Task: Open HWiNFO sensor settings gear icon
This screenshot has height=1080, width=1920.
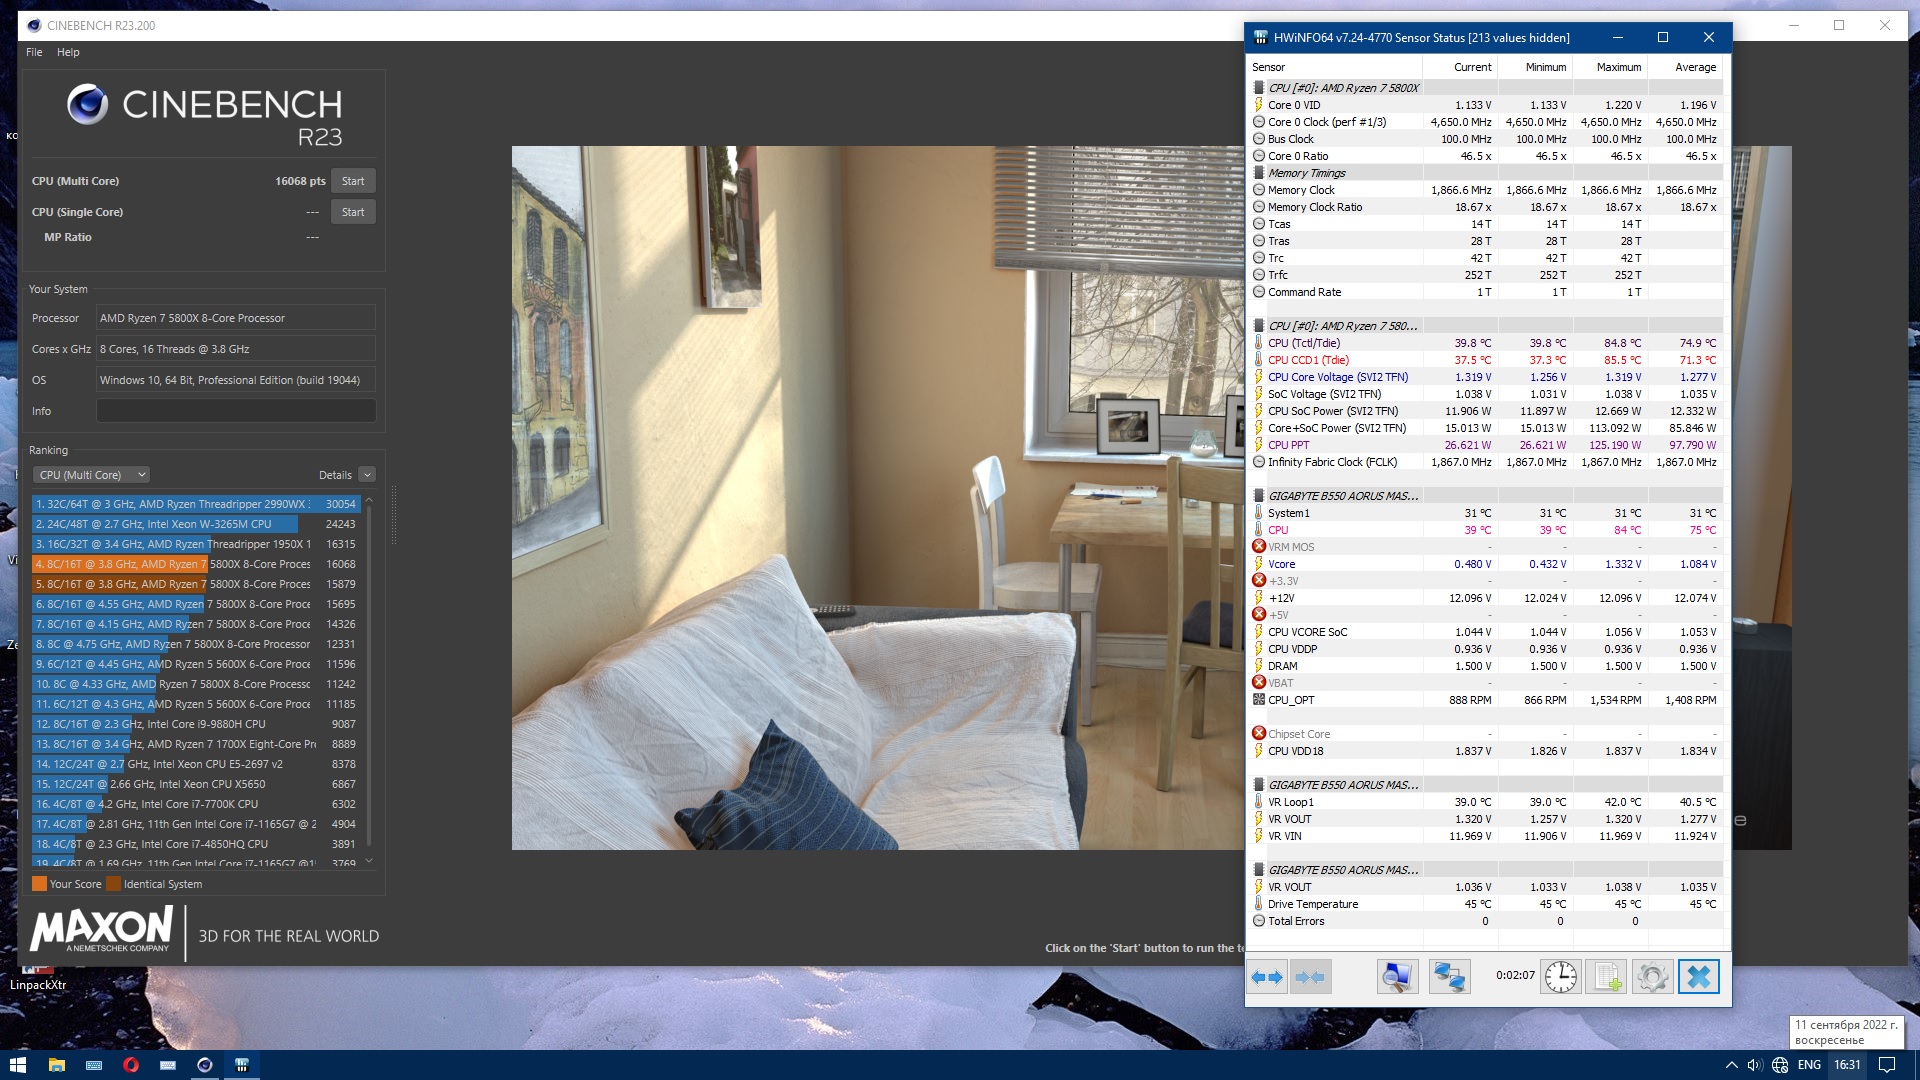Action: click(1652, 977)
